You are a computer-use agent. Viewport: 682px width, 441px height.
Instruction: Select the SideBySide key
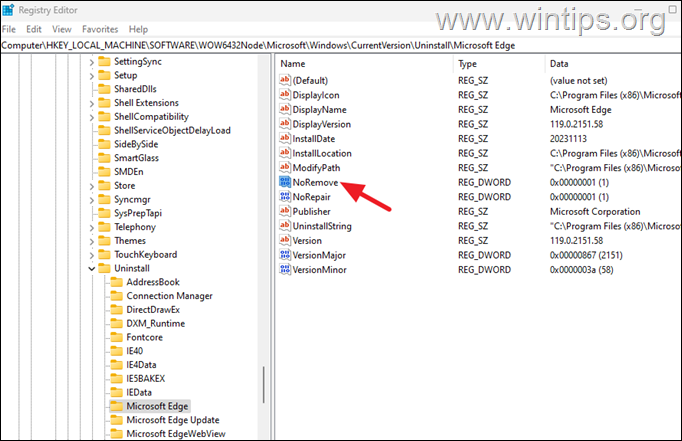click(136, 144)
